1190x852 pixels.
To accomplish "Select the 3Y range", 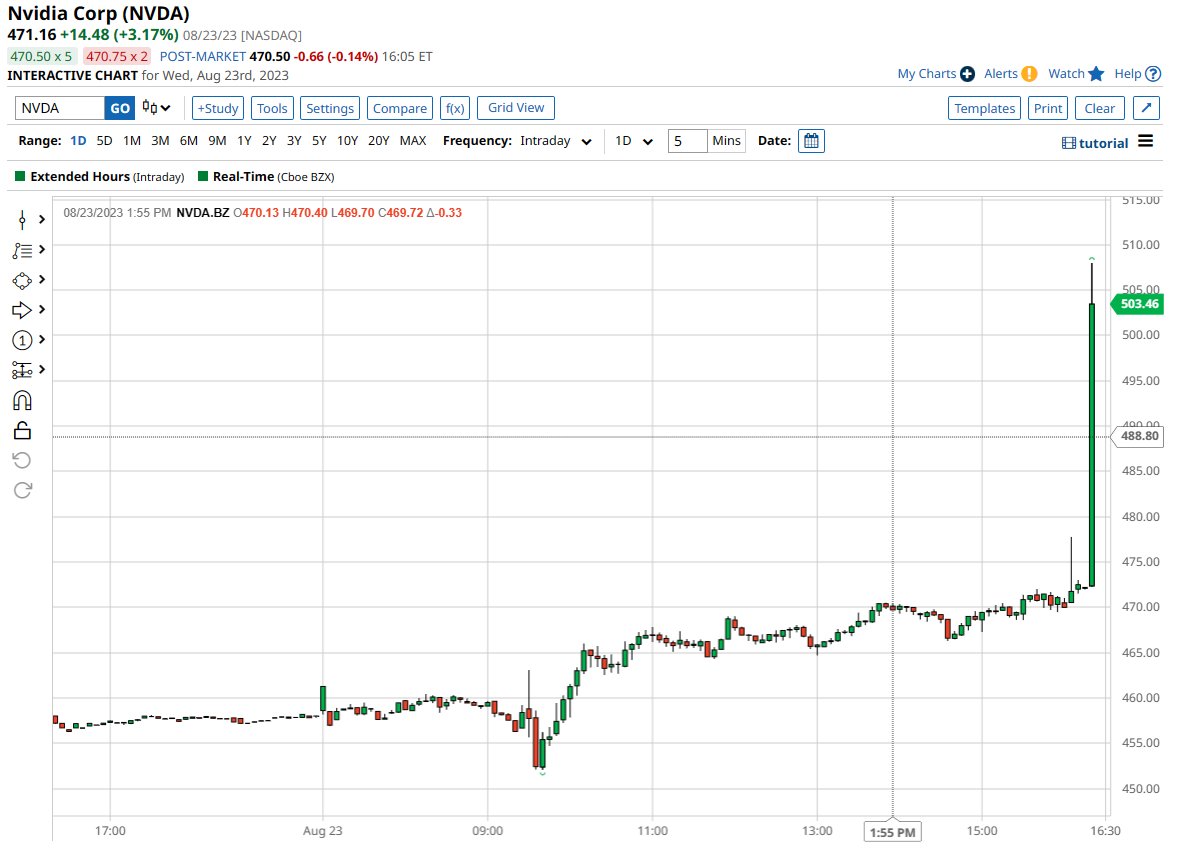I will point(294,141).
